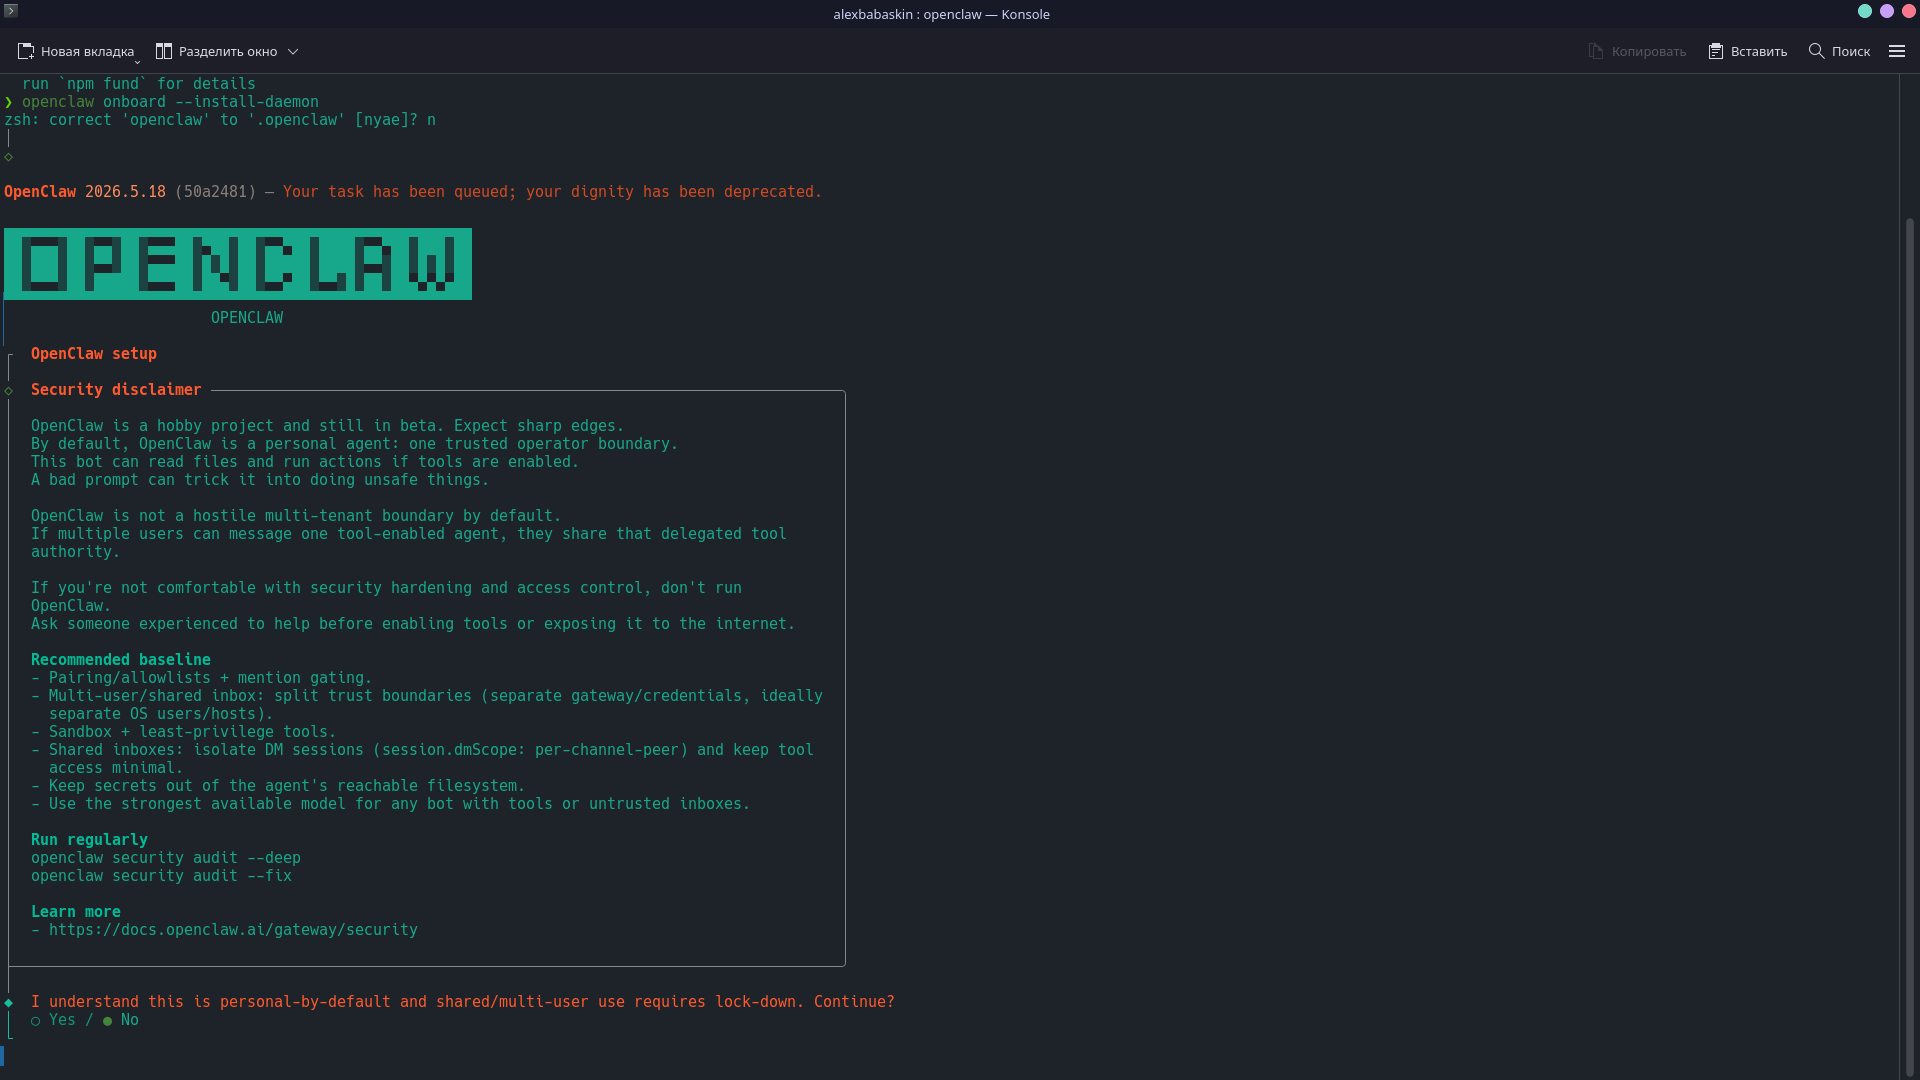Select the Yes radio option
Viewport: 1920px width, 1080px height.
coord(53,1020)
